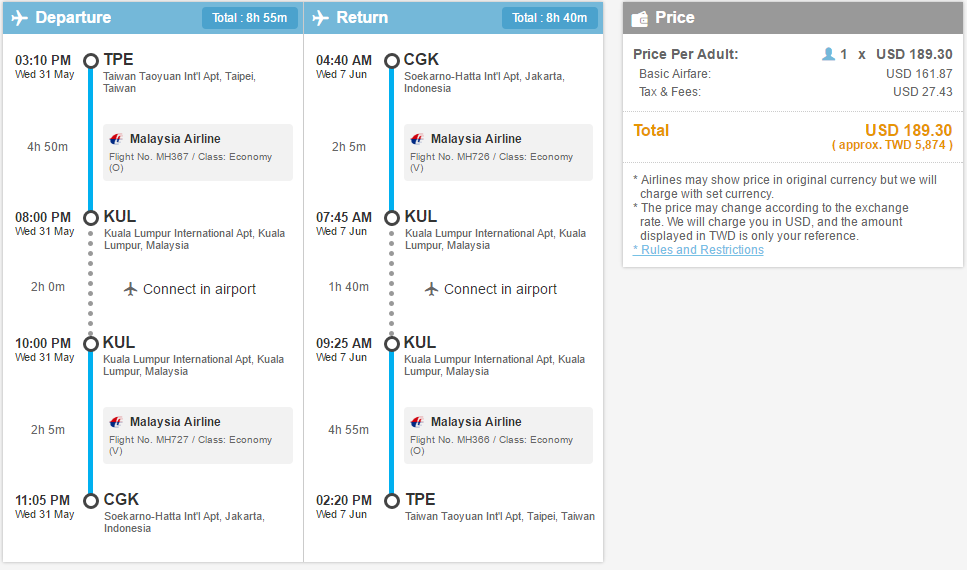Click the CGK arrival marker at 11:05 PM

click(x=91, y=501)
